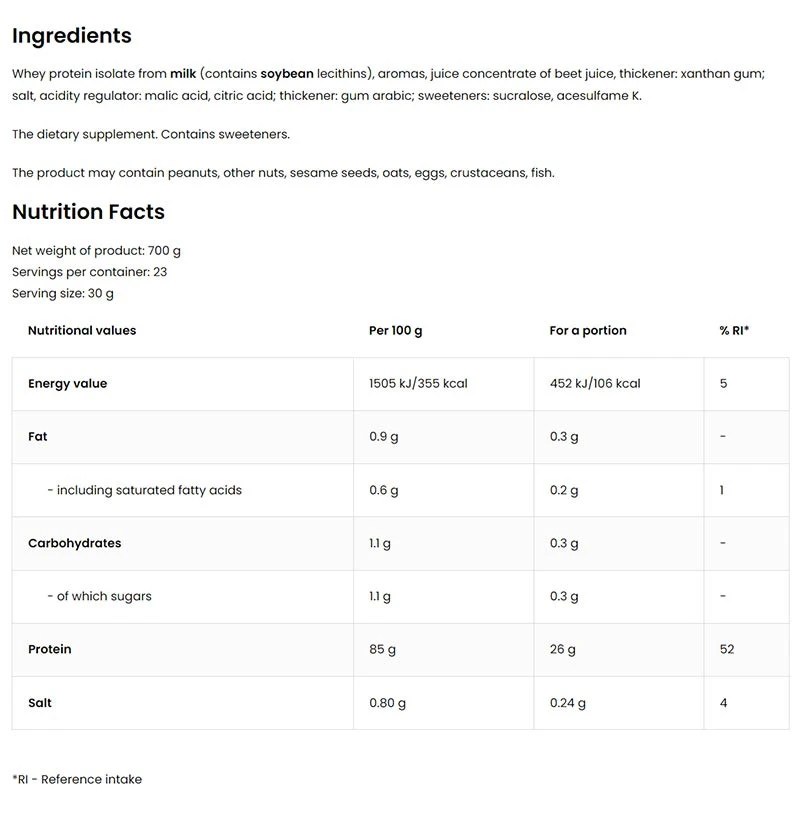
Task: Select the Net weight of product line
Action: click(96, 251)
